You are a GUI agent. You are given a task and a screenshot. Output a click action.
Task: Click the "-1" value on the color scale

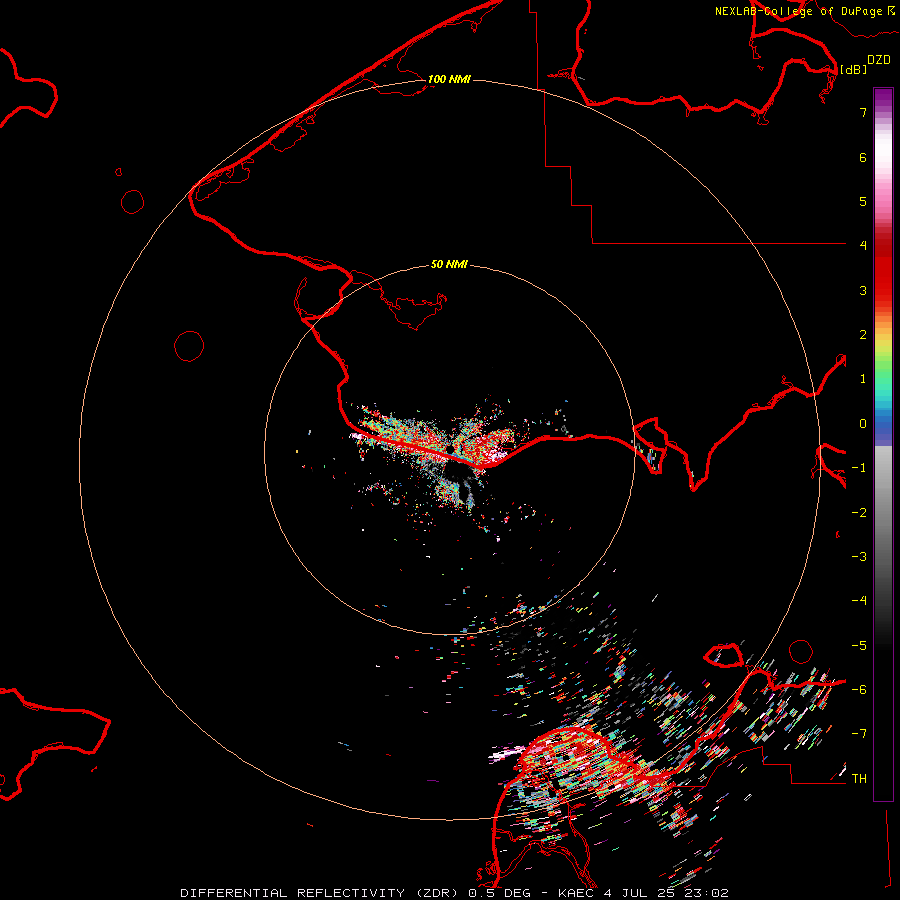(x=859, y=468)
